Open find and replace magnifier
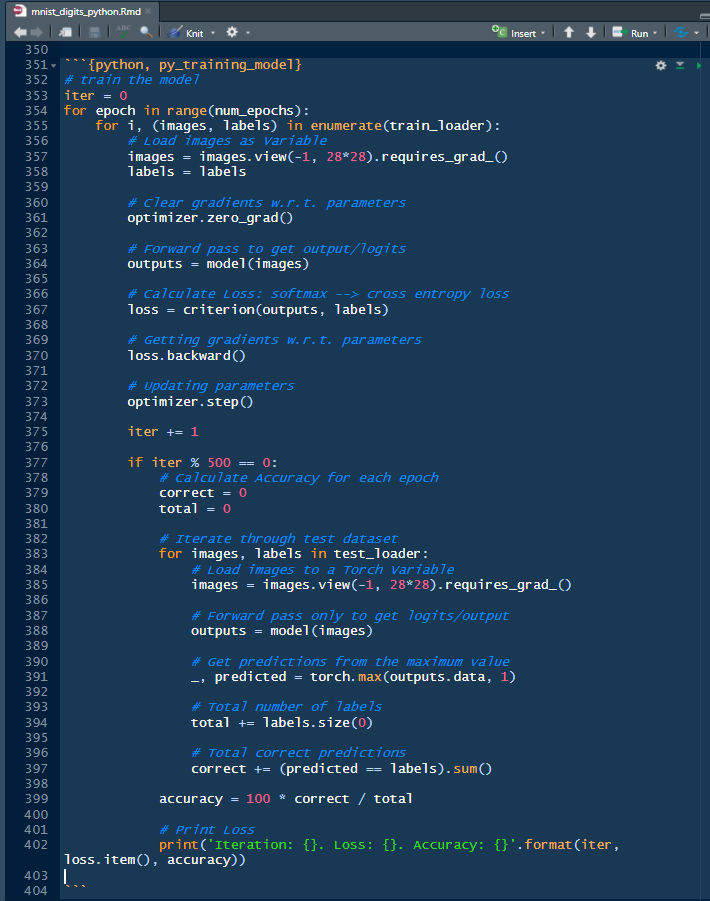The image size is (710, 901). tap(146, 33)
